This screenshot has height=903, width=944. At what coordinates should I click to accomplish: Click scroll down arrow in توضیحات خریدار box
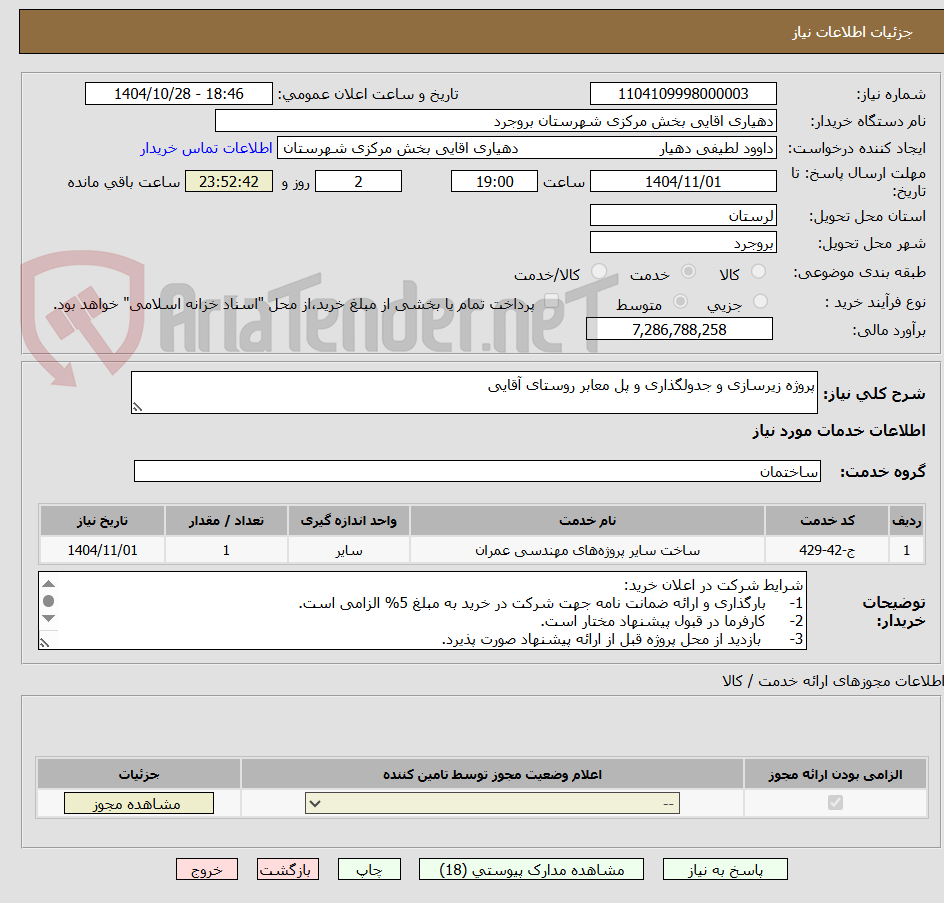(x=49, y=618)
